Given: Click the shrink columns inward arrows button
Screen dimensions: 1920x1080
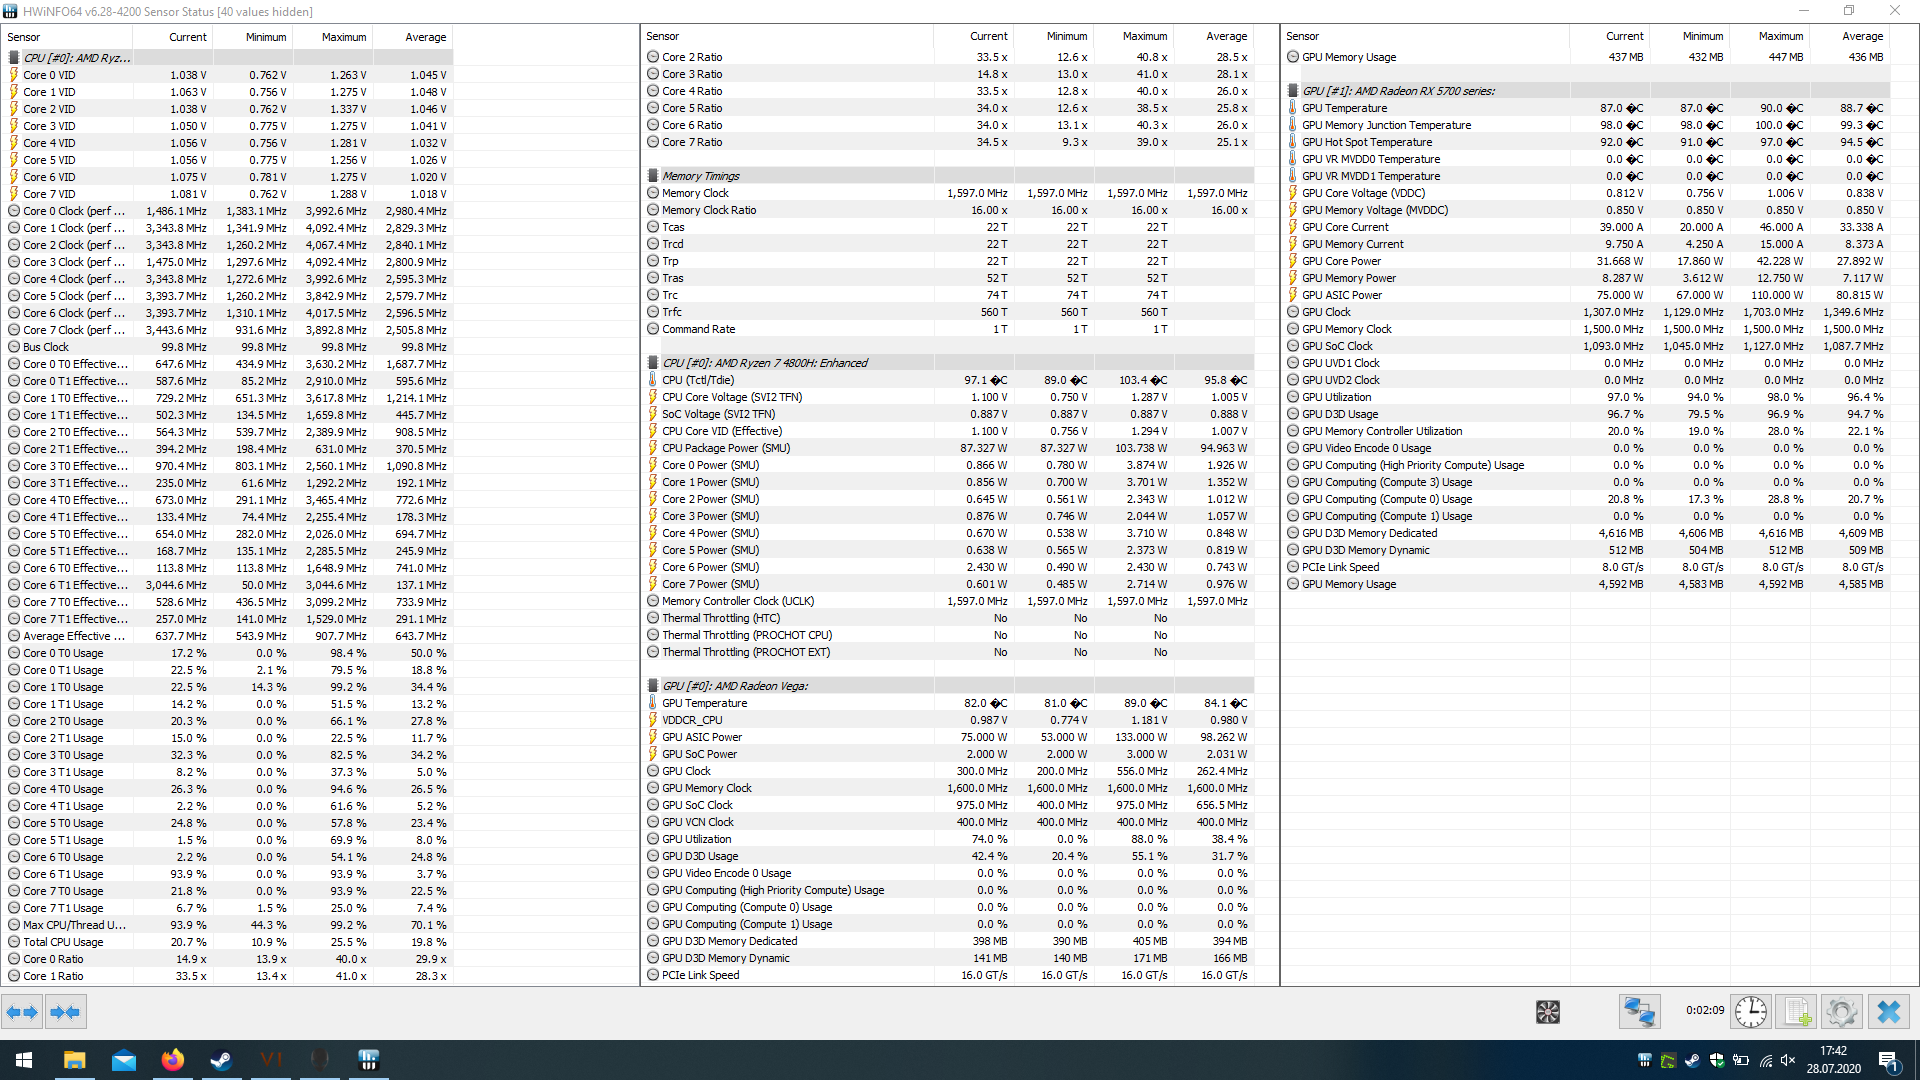Looking at the screenshot, I should coord(65,1012).
